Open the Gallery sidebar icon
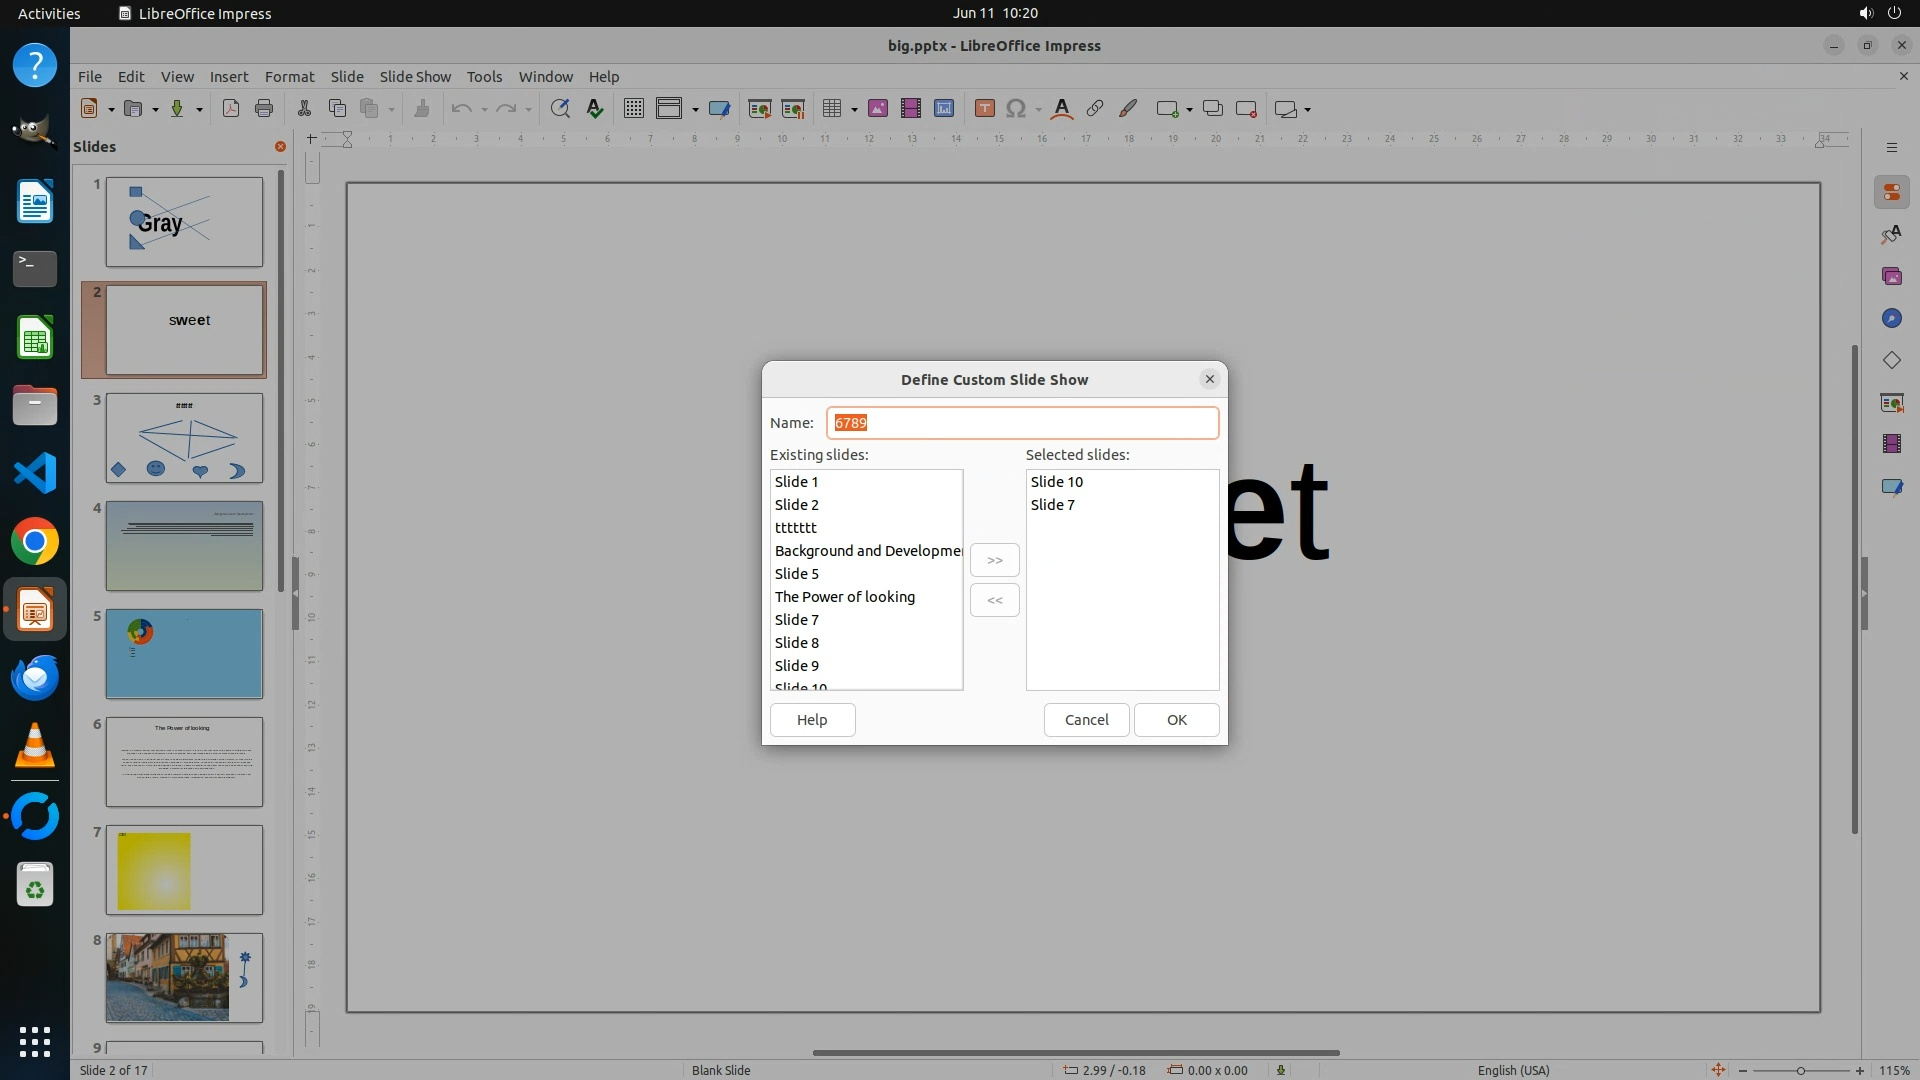The width and height of the screenshot is (1920, 1080). pyautogui.click(x=1891, y=276)
